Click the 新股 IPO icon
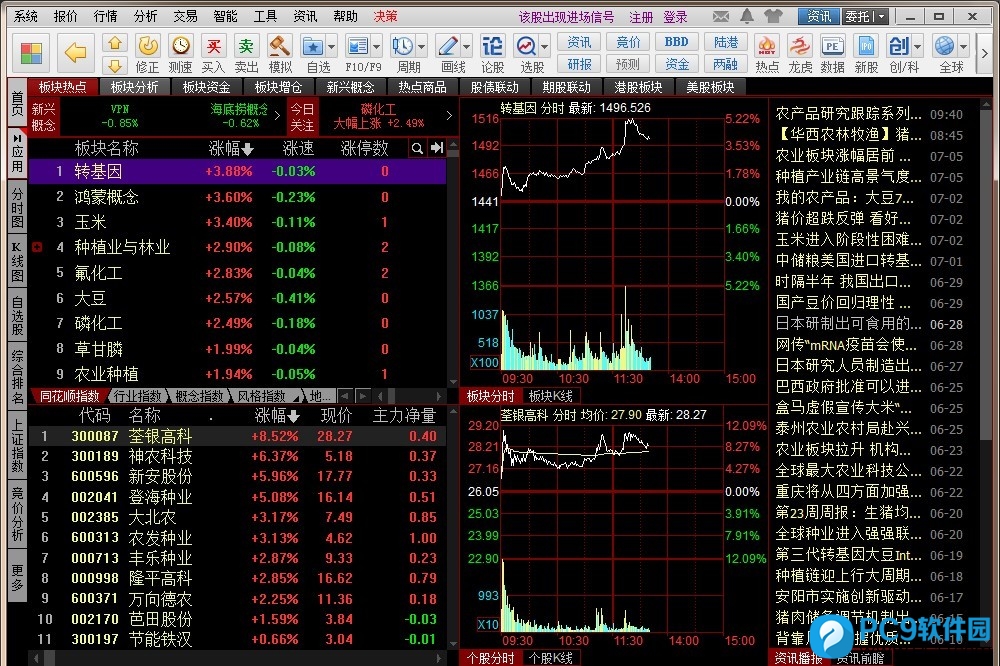 pos(866,54)
